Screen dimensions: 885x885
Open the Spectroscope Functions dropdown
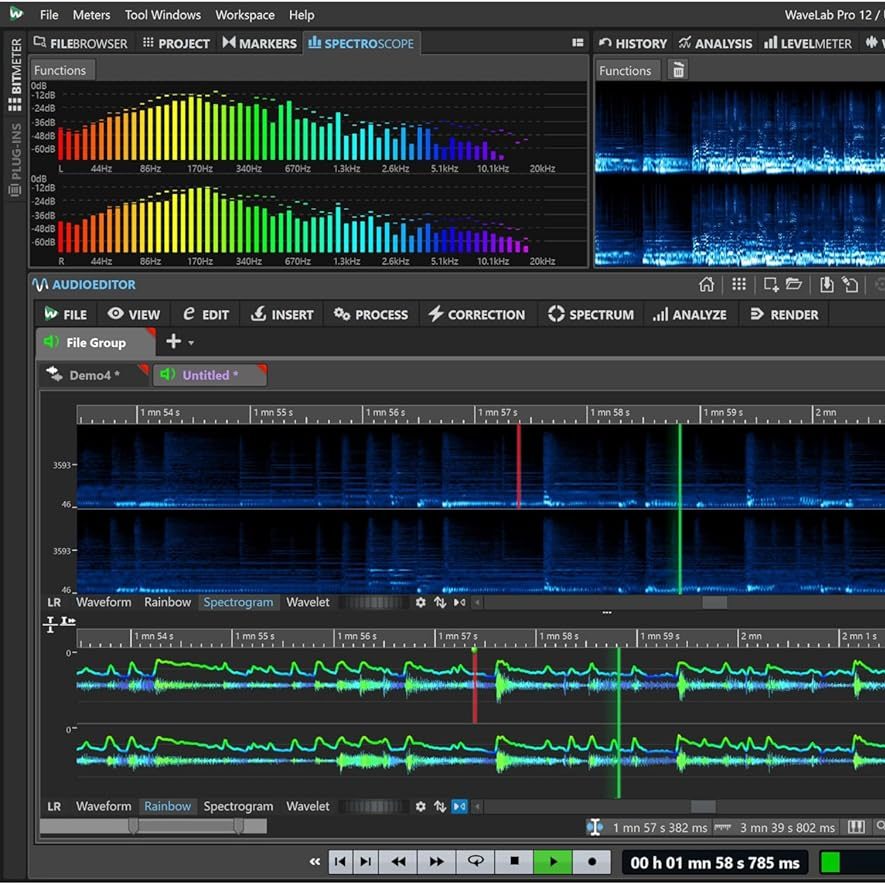coord(60,70)
